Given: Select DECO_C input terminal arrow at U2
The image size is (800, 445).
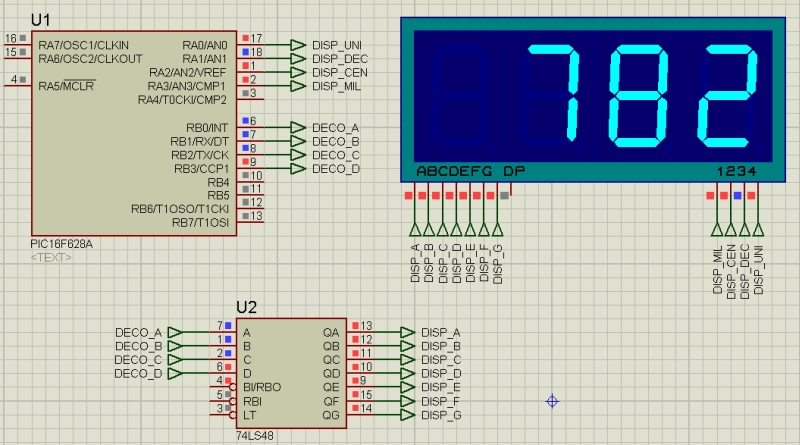Looking at the screenshot, I should 175,360.
